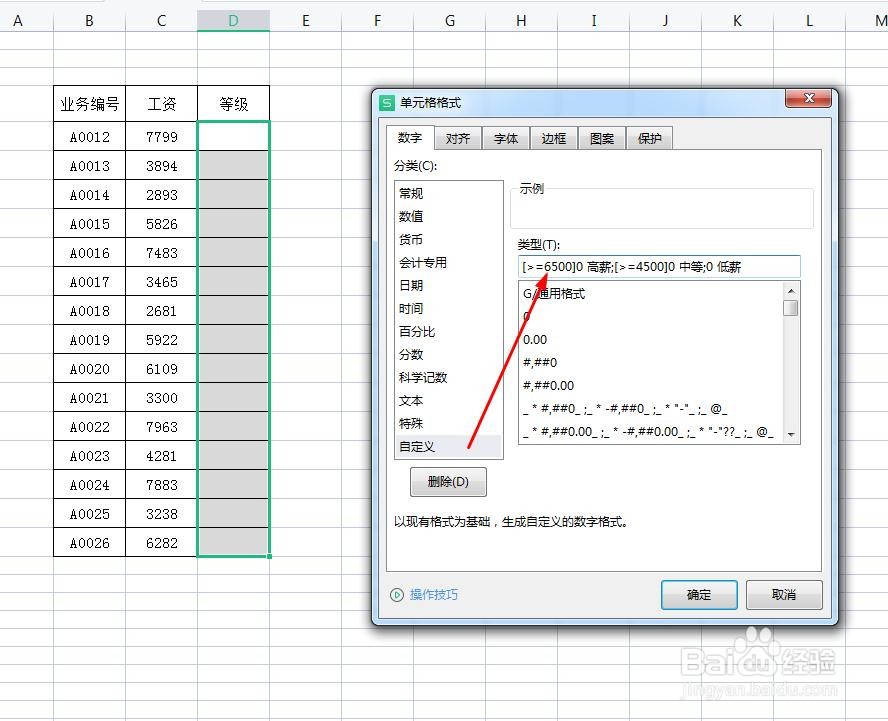This screenshot has height=721, width=888.
Task: Choose the #,##0.00 format in type list
Action: coord(651,386)
